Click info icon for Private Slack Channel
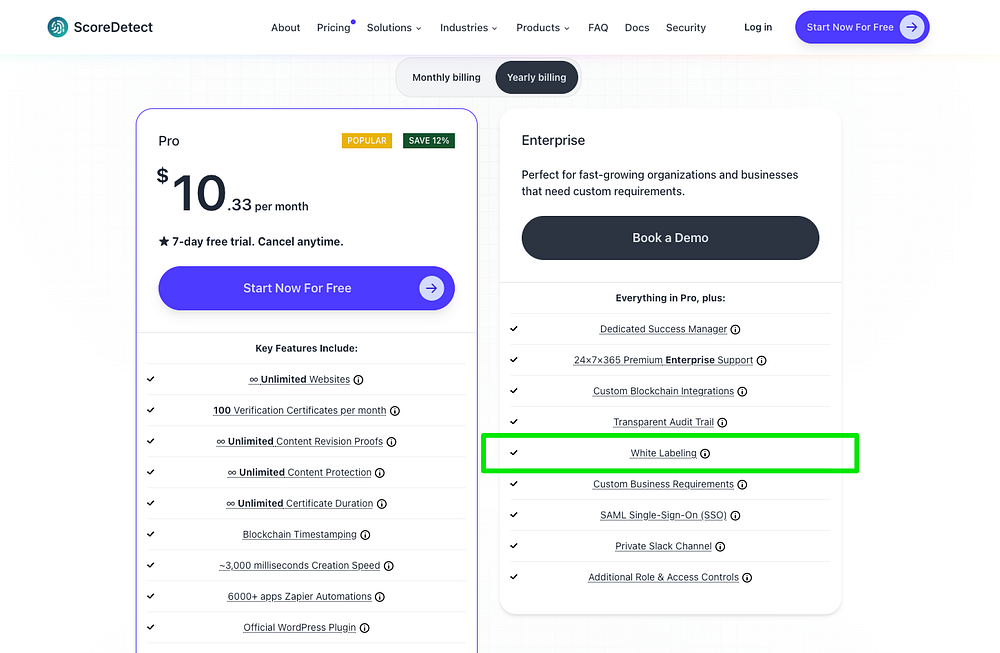 [x=720, y=547]
